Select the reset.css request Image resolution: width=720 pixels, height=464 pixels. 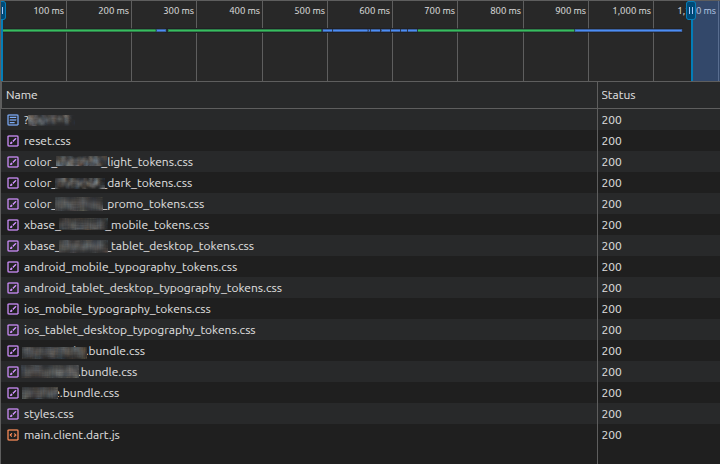pos(47,141)
